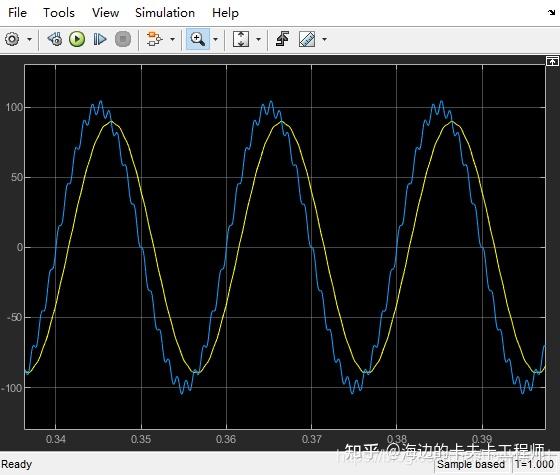Expand the measurements dropdown arrow

(324, 39)
